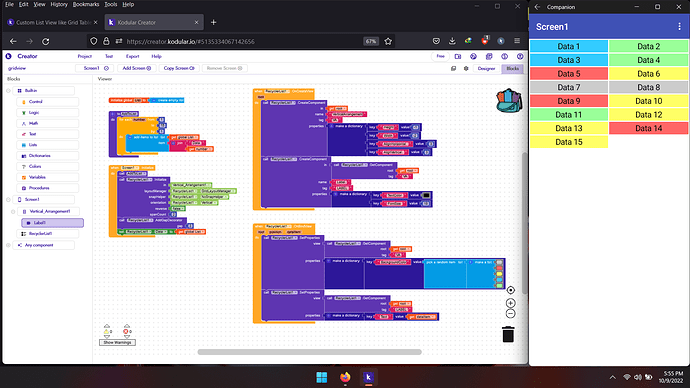Viewport: 690px width, 388px height.
Task: Click the Kodular icon in Windows taskbar
Action: point(368,377)
